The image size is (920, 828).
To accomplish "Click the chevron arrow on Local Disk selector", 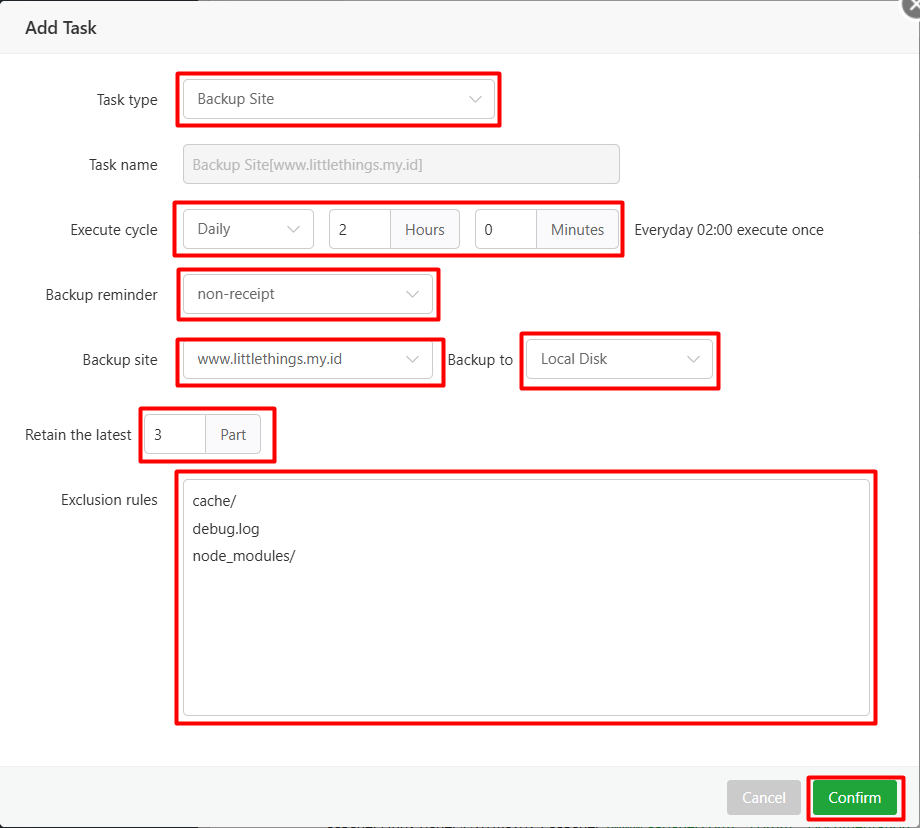I will [x=693, y=359].
